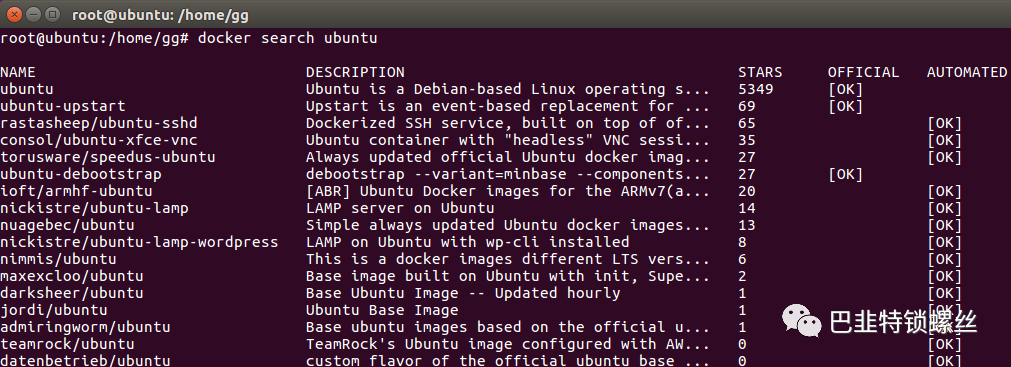The width and height of the screenshot is (1011, 367).
Task: Click the nickistre/ubuntu-lamp-wordpress entry
Action: click(x=139, y=242)
